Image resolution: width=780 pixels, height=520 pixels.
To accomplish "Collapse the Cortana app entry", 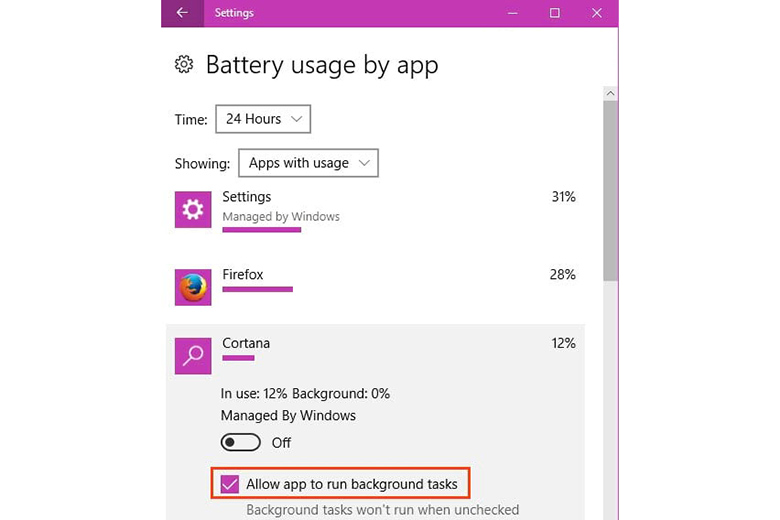I will (x=400, y=343).
